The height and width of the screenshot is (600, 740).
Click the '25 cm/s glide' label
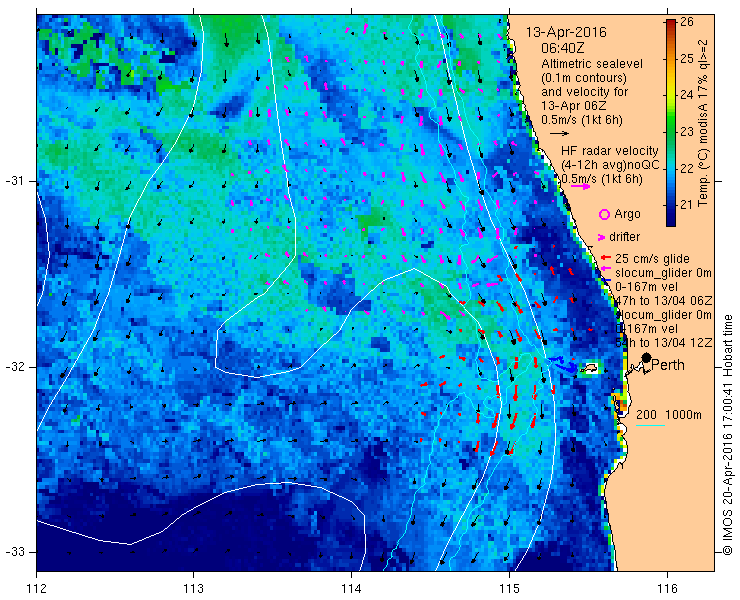pos(652,258)
